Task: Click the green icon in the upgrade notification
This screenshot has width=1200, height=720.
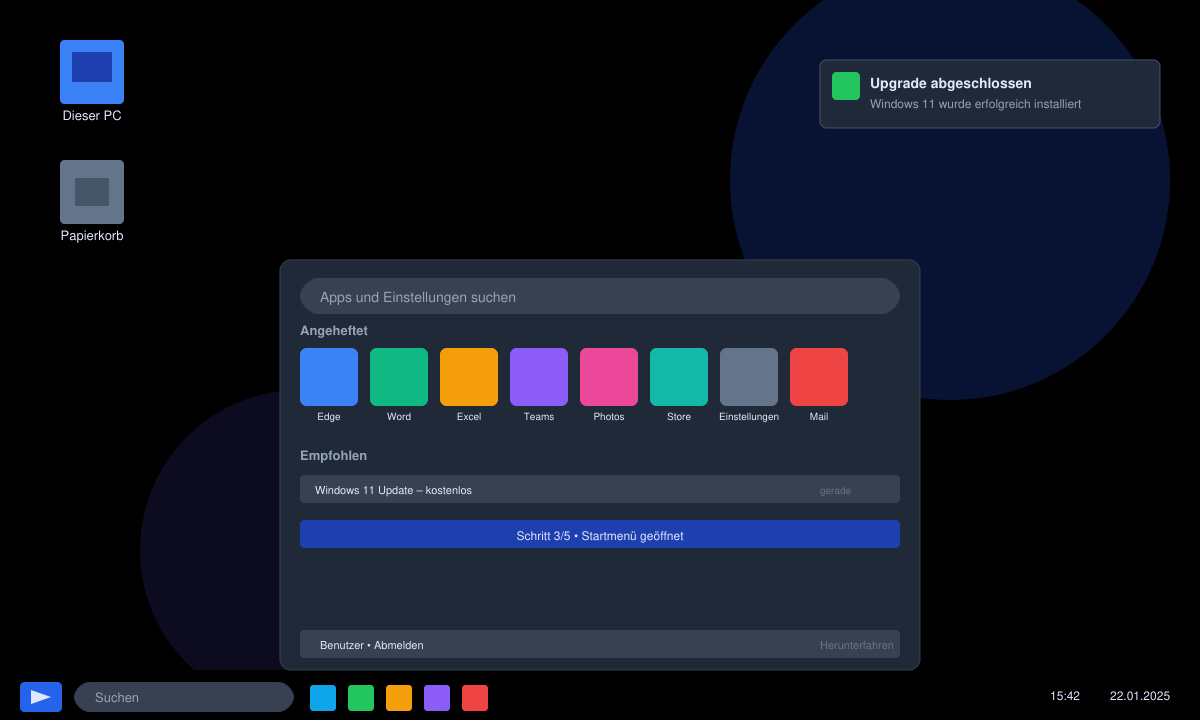Action: [846, 86]
